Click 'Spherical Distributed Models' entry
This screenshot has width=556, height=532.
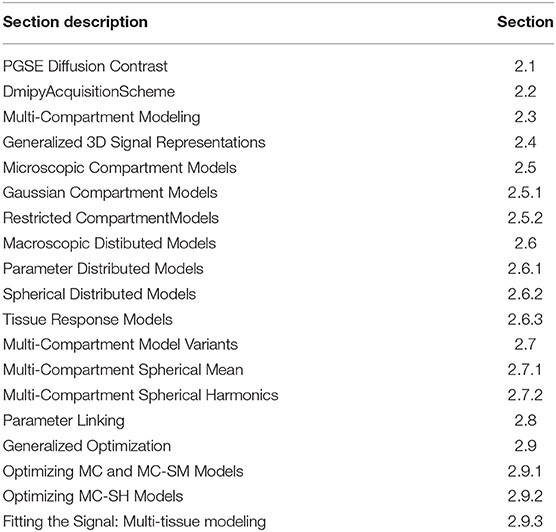coord(99,294)
